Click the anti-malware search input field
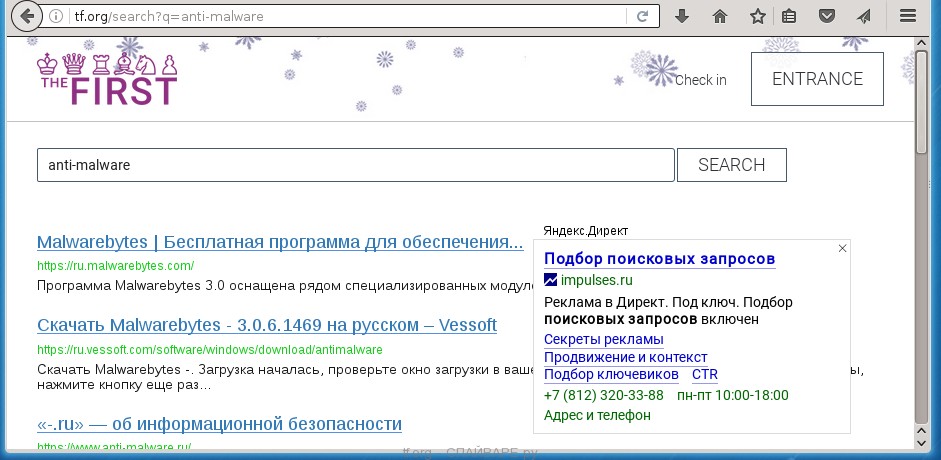The height and width of the screenshot is (460, 941). pyautogui.click(x=355, y=165)
